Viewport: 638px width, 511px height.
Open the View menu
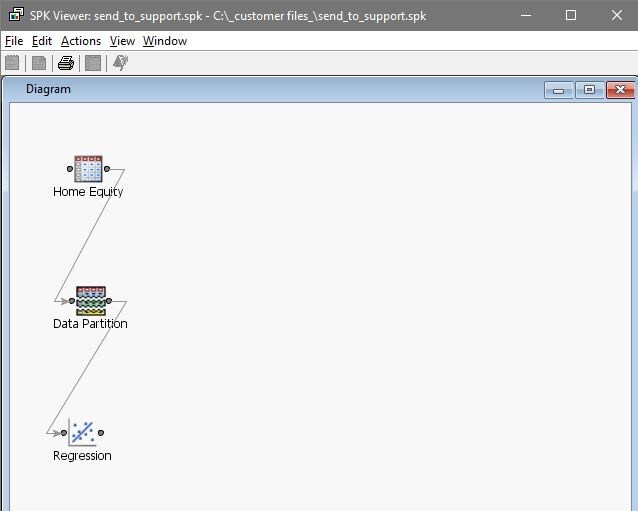(x=122, y=41)
